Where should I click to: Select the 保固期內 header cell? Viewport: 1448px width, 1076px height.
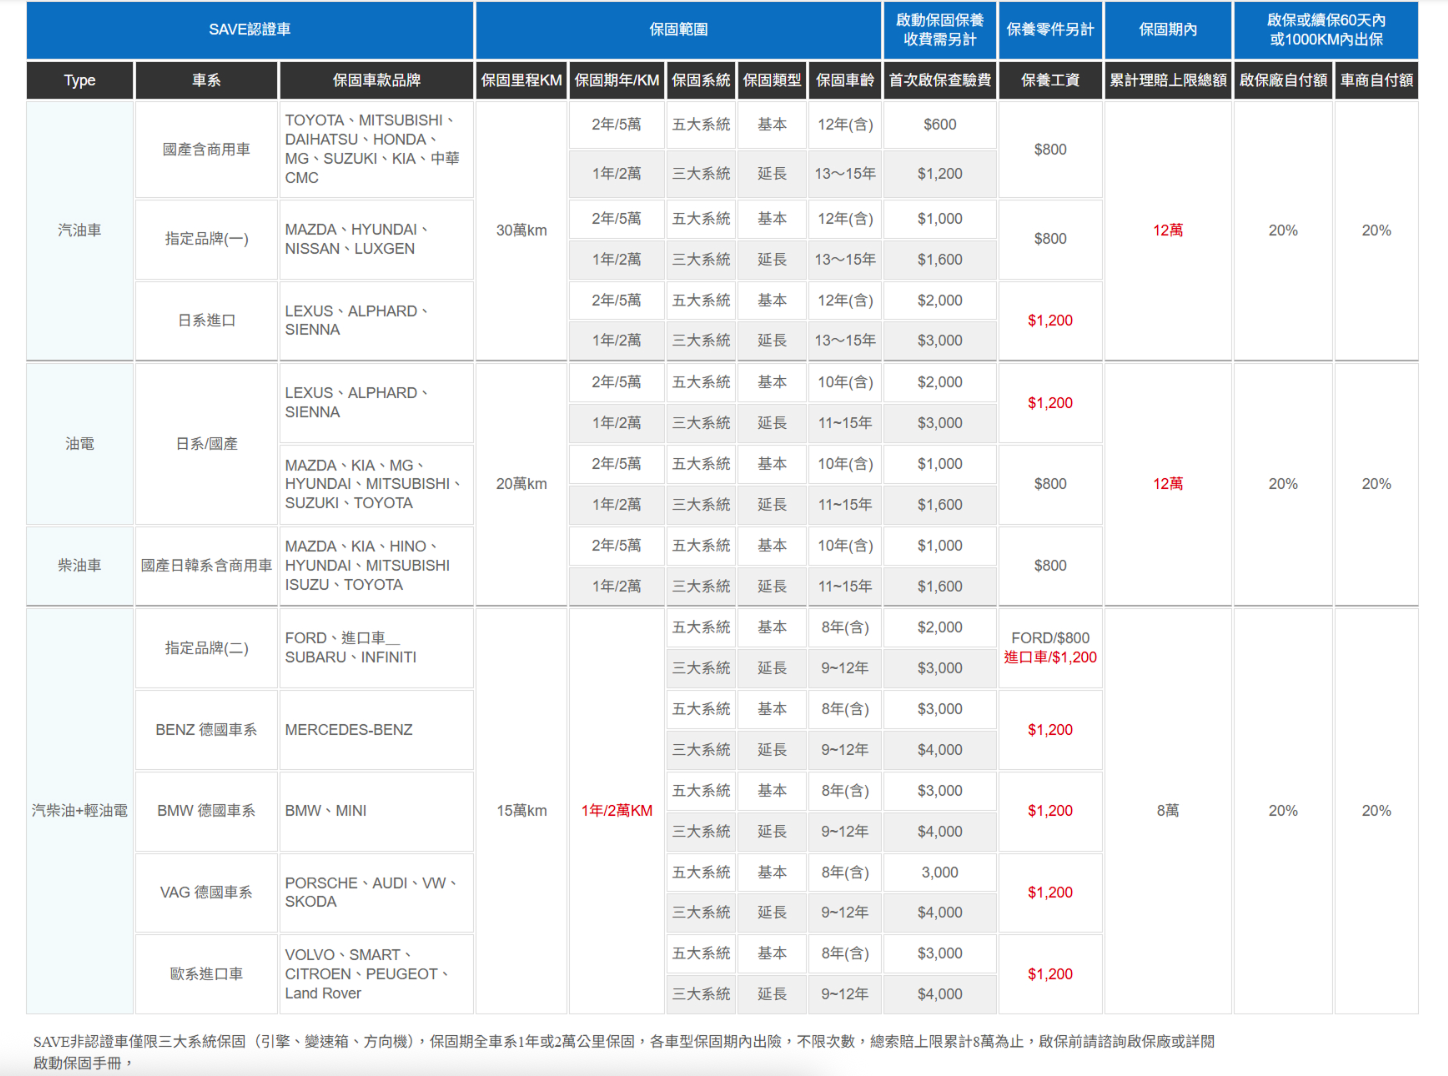[x=1167, y=30]
